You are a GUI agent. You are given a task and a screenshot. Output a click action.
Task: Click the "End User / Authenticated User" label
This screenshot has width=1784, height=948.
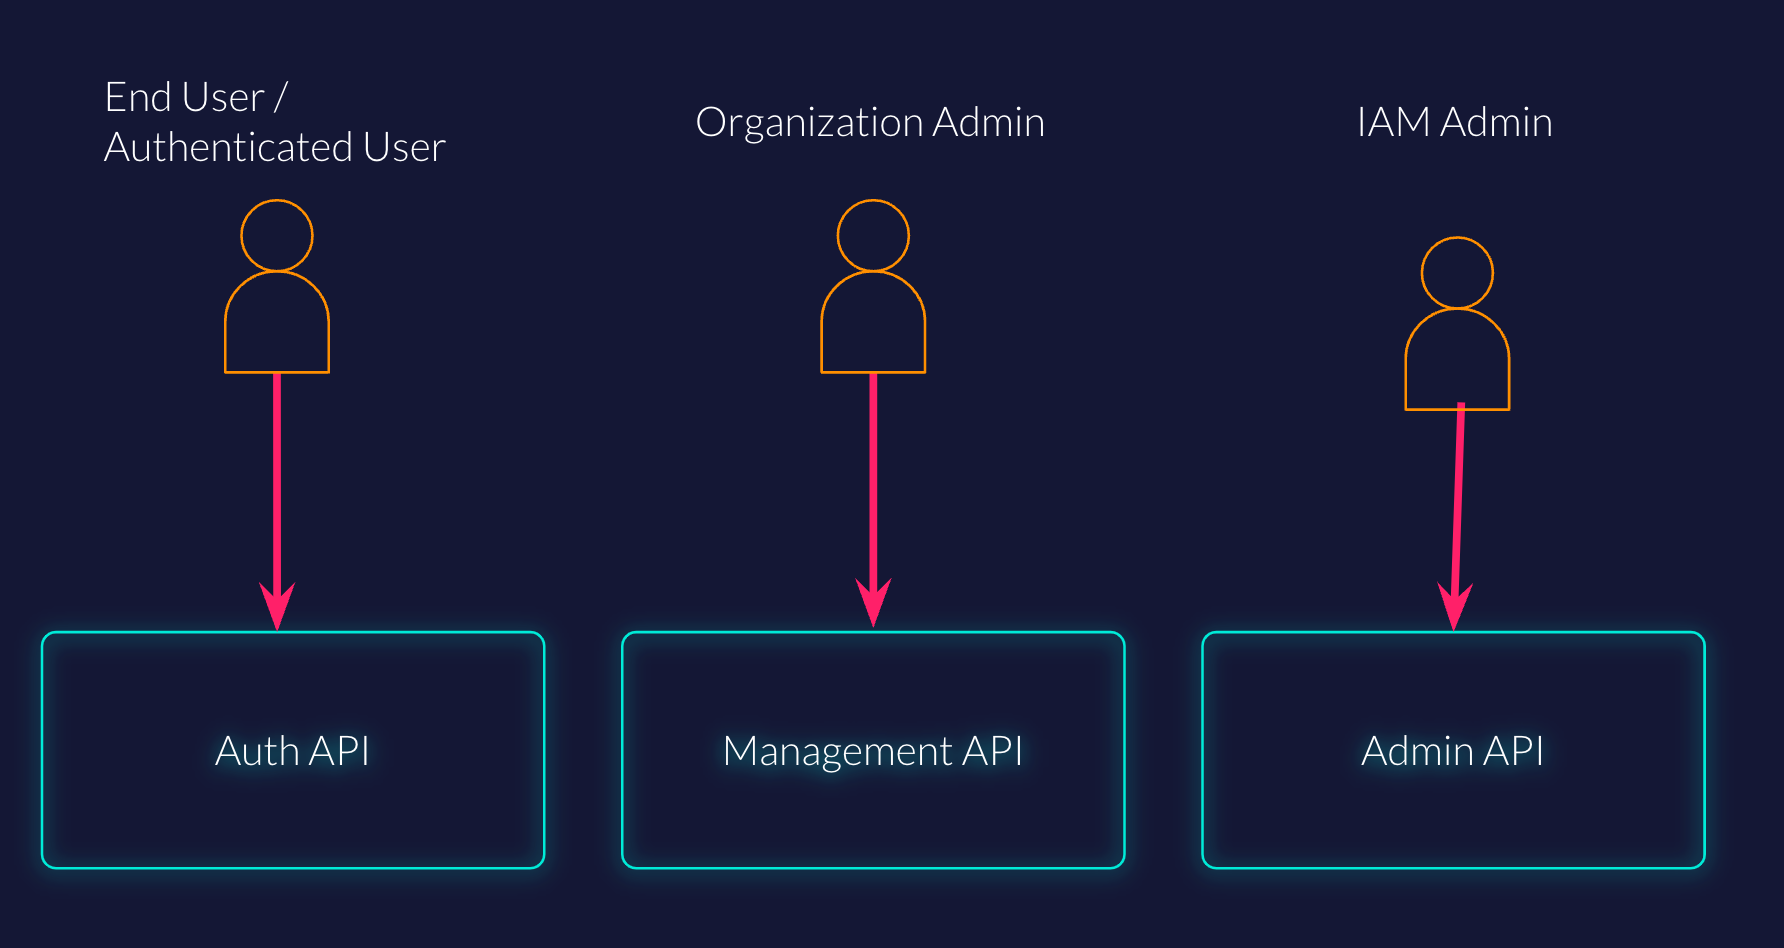click(x=274, y=122)
